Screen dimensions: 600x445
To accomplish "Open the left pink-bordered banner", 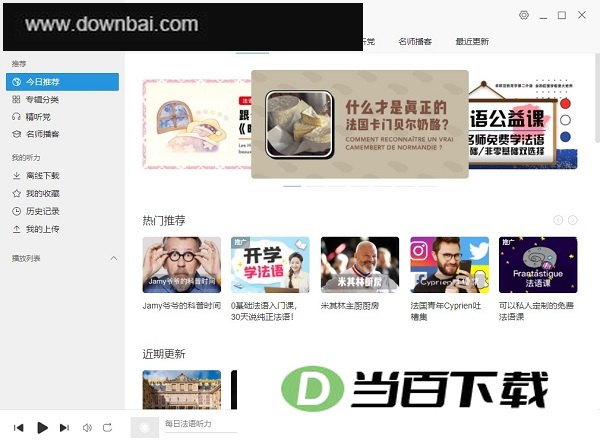I will [197, 124].
